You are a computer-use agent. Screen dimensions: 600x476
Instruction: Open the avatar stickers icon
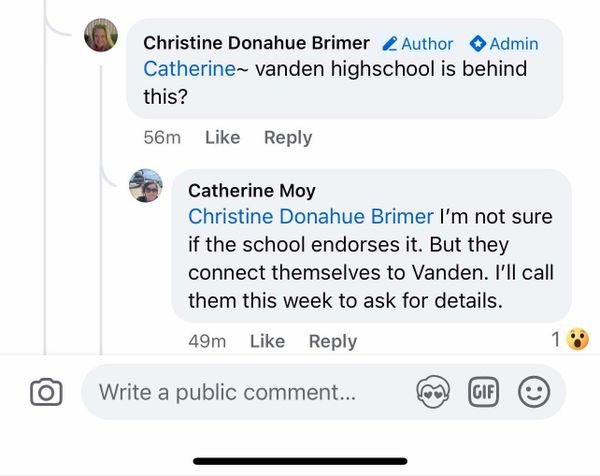tap(435, 393)
